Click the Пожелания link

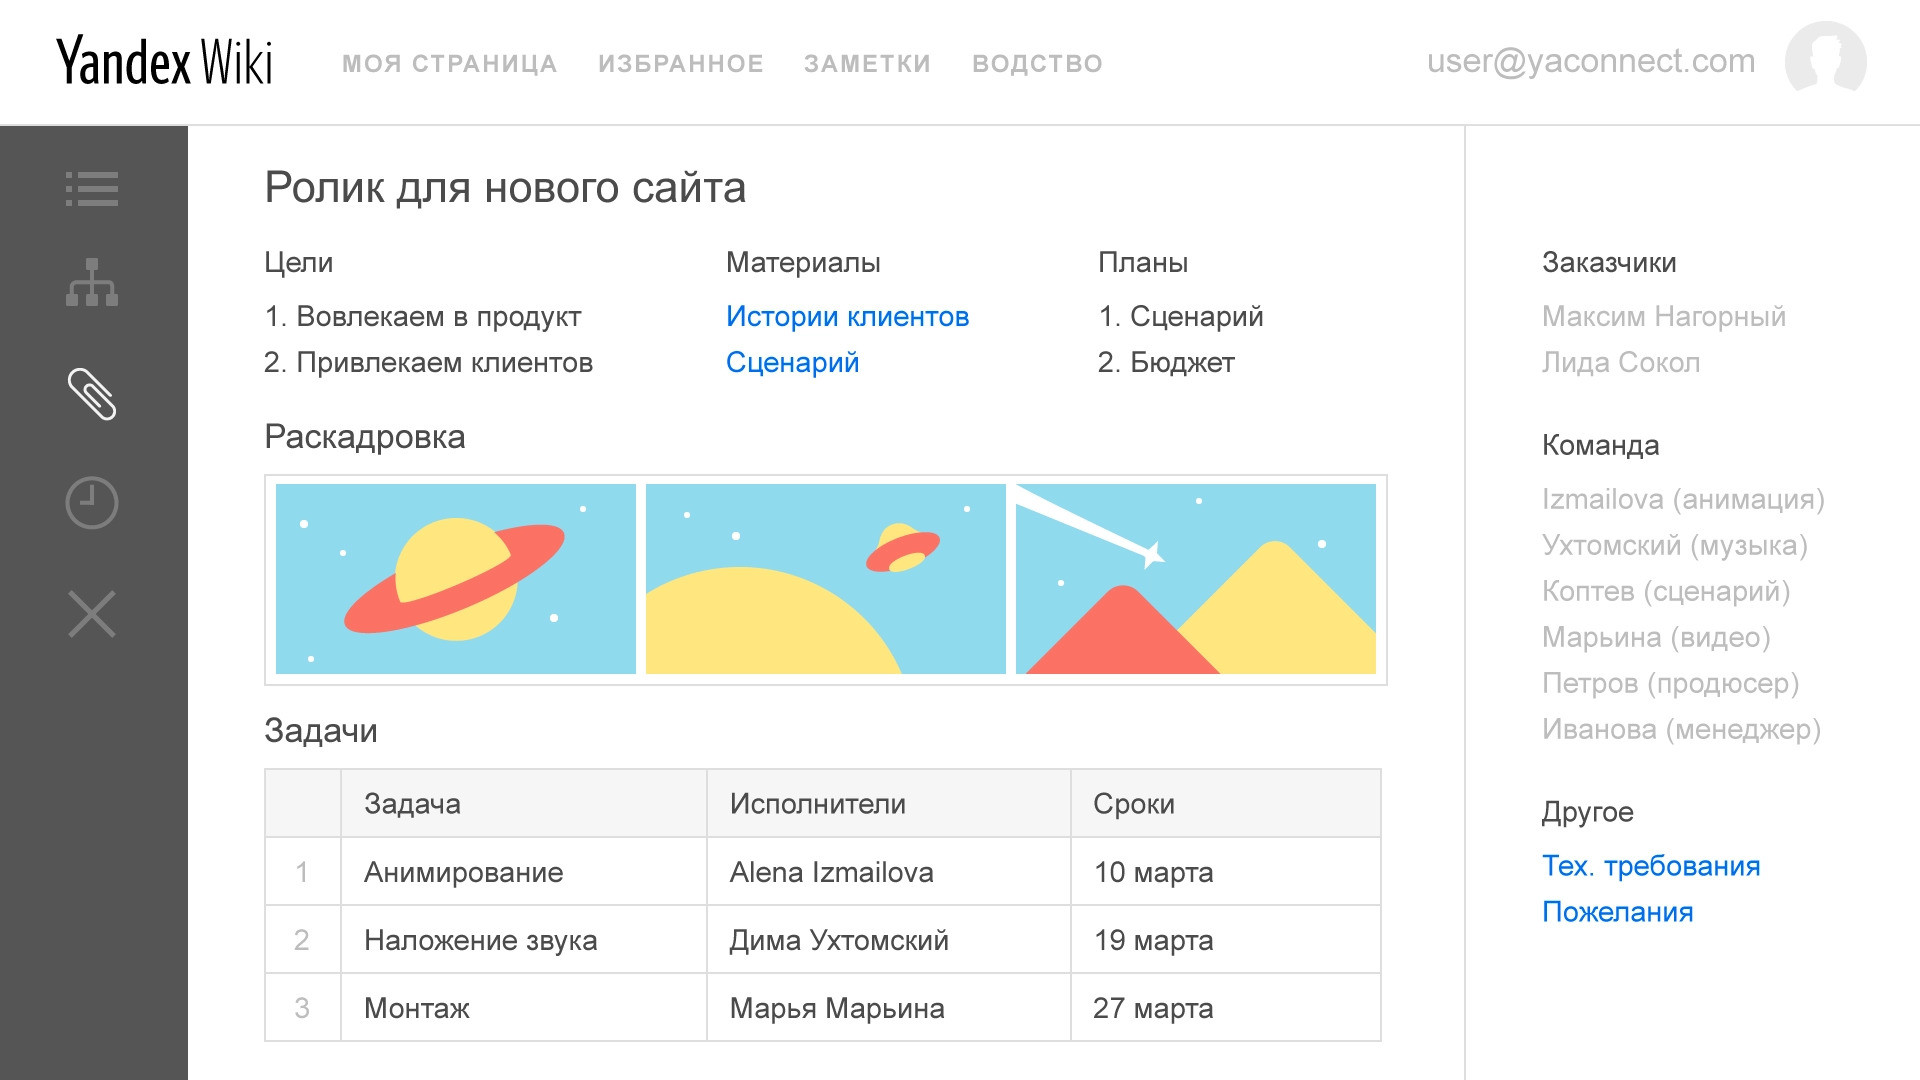pos(1617,912)
